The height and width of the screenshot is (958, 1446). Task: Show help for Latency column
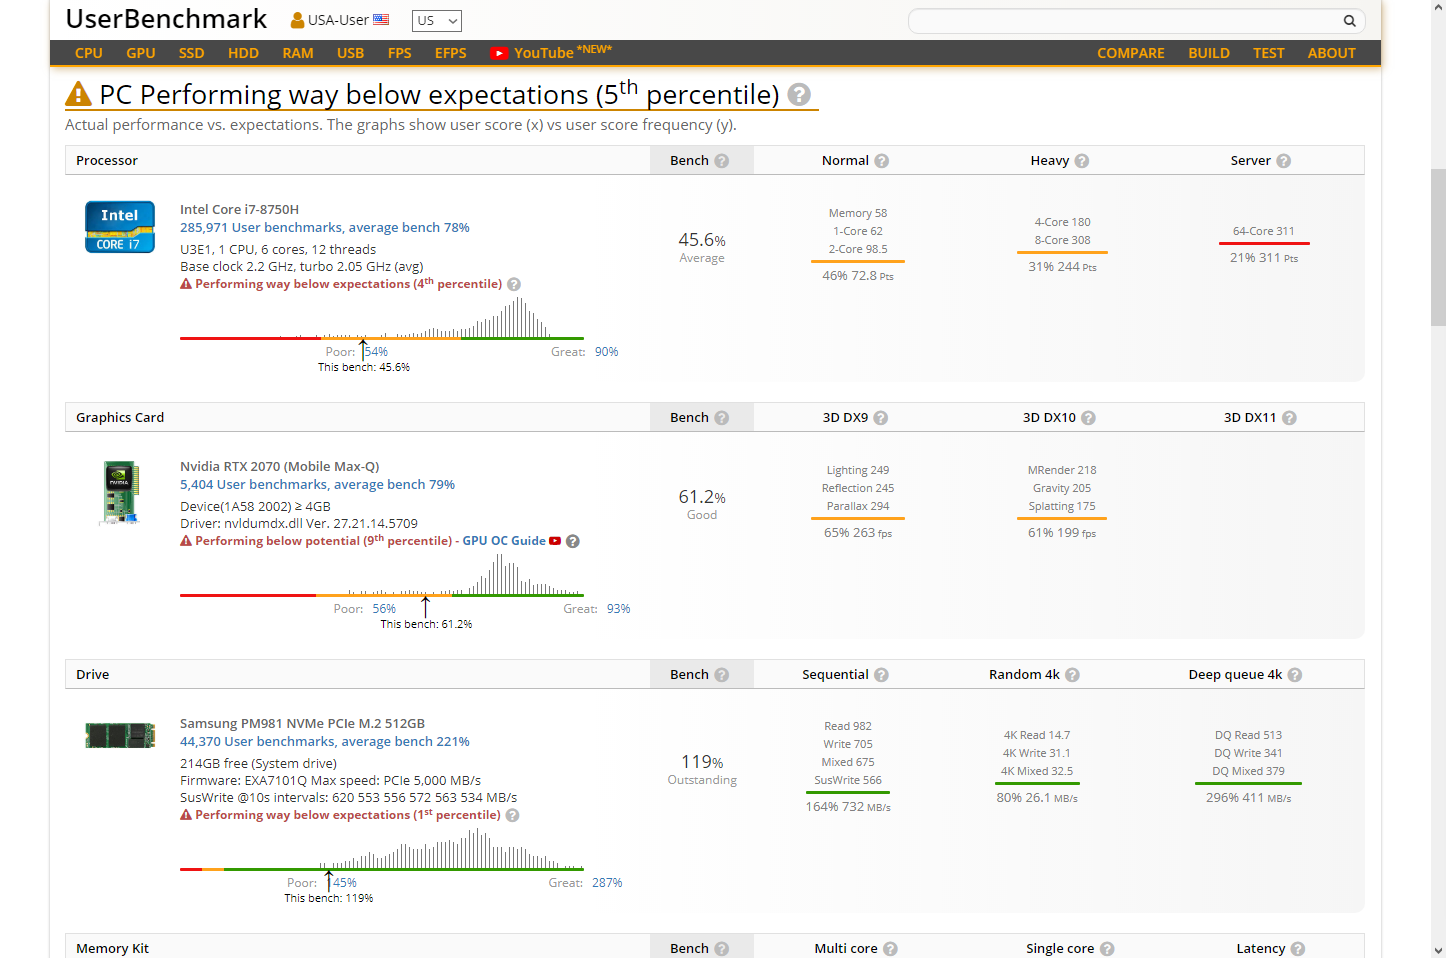(1298, 949)
